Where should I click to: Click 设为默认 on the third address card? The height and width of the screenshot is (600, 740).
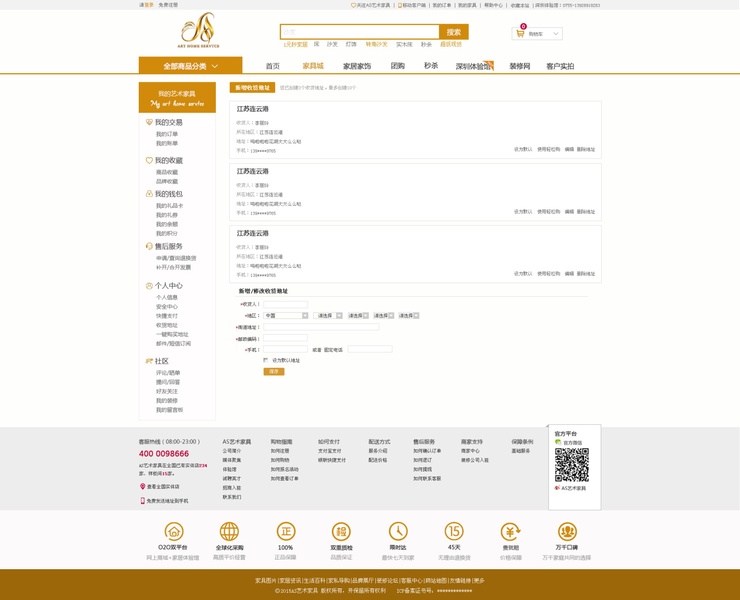coord(523,274)
